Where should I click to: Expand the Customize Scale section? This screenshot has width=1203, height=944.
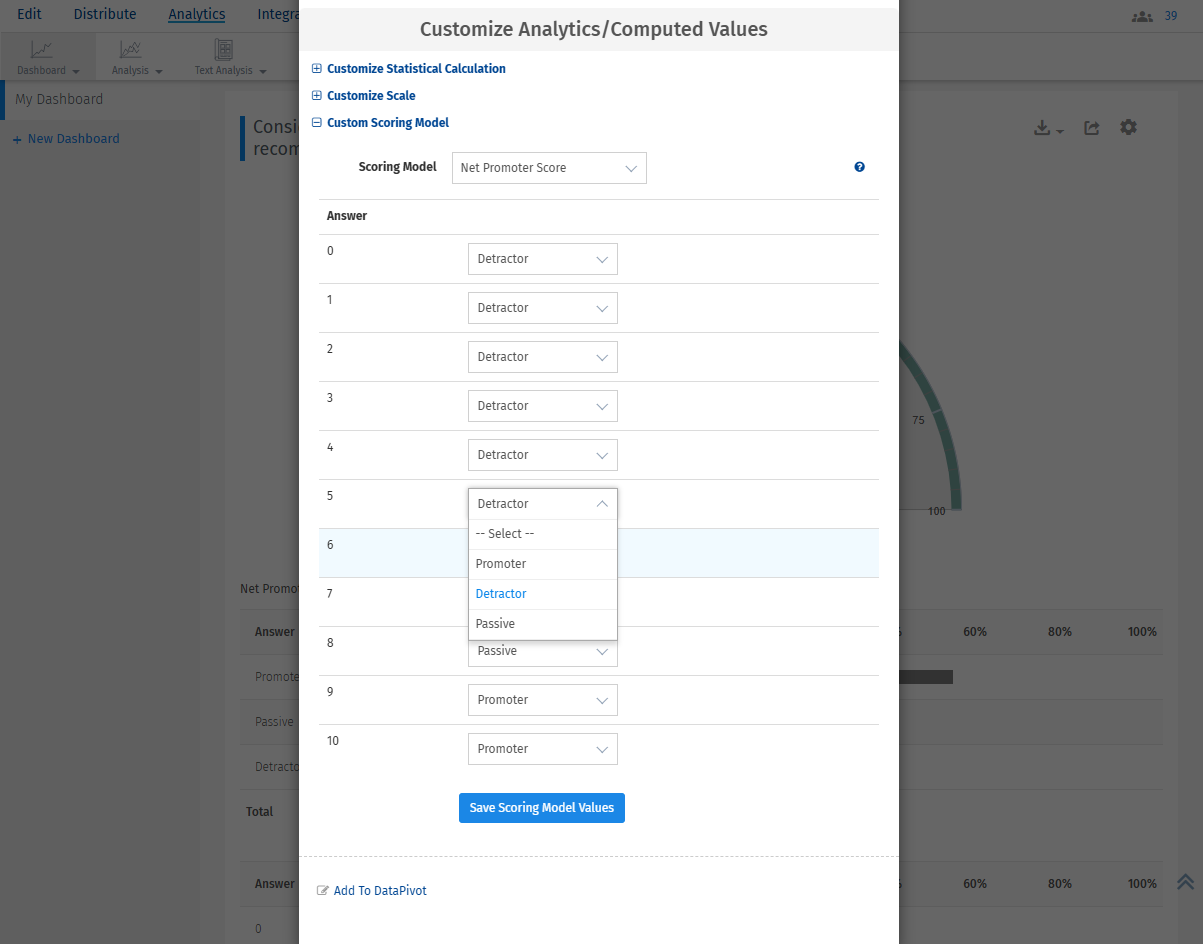point(370,96)
